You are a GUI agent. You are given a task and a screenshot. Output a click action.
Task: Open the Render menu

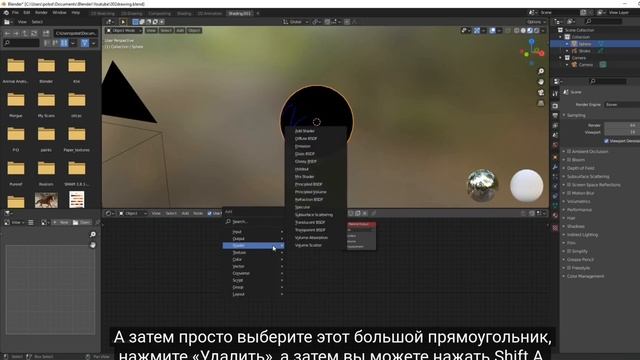click(x=41, y=13)
